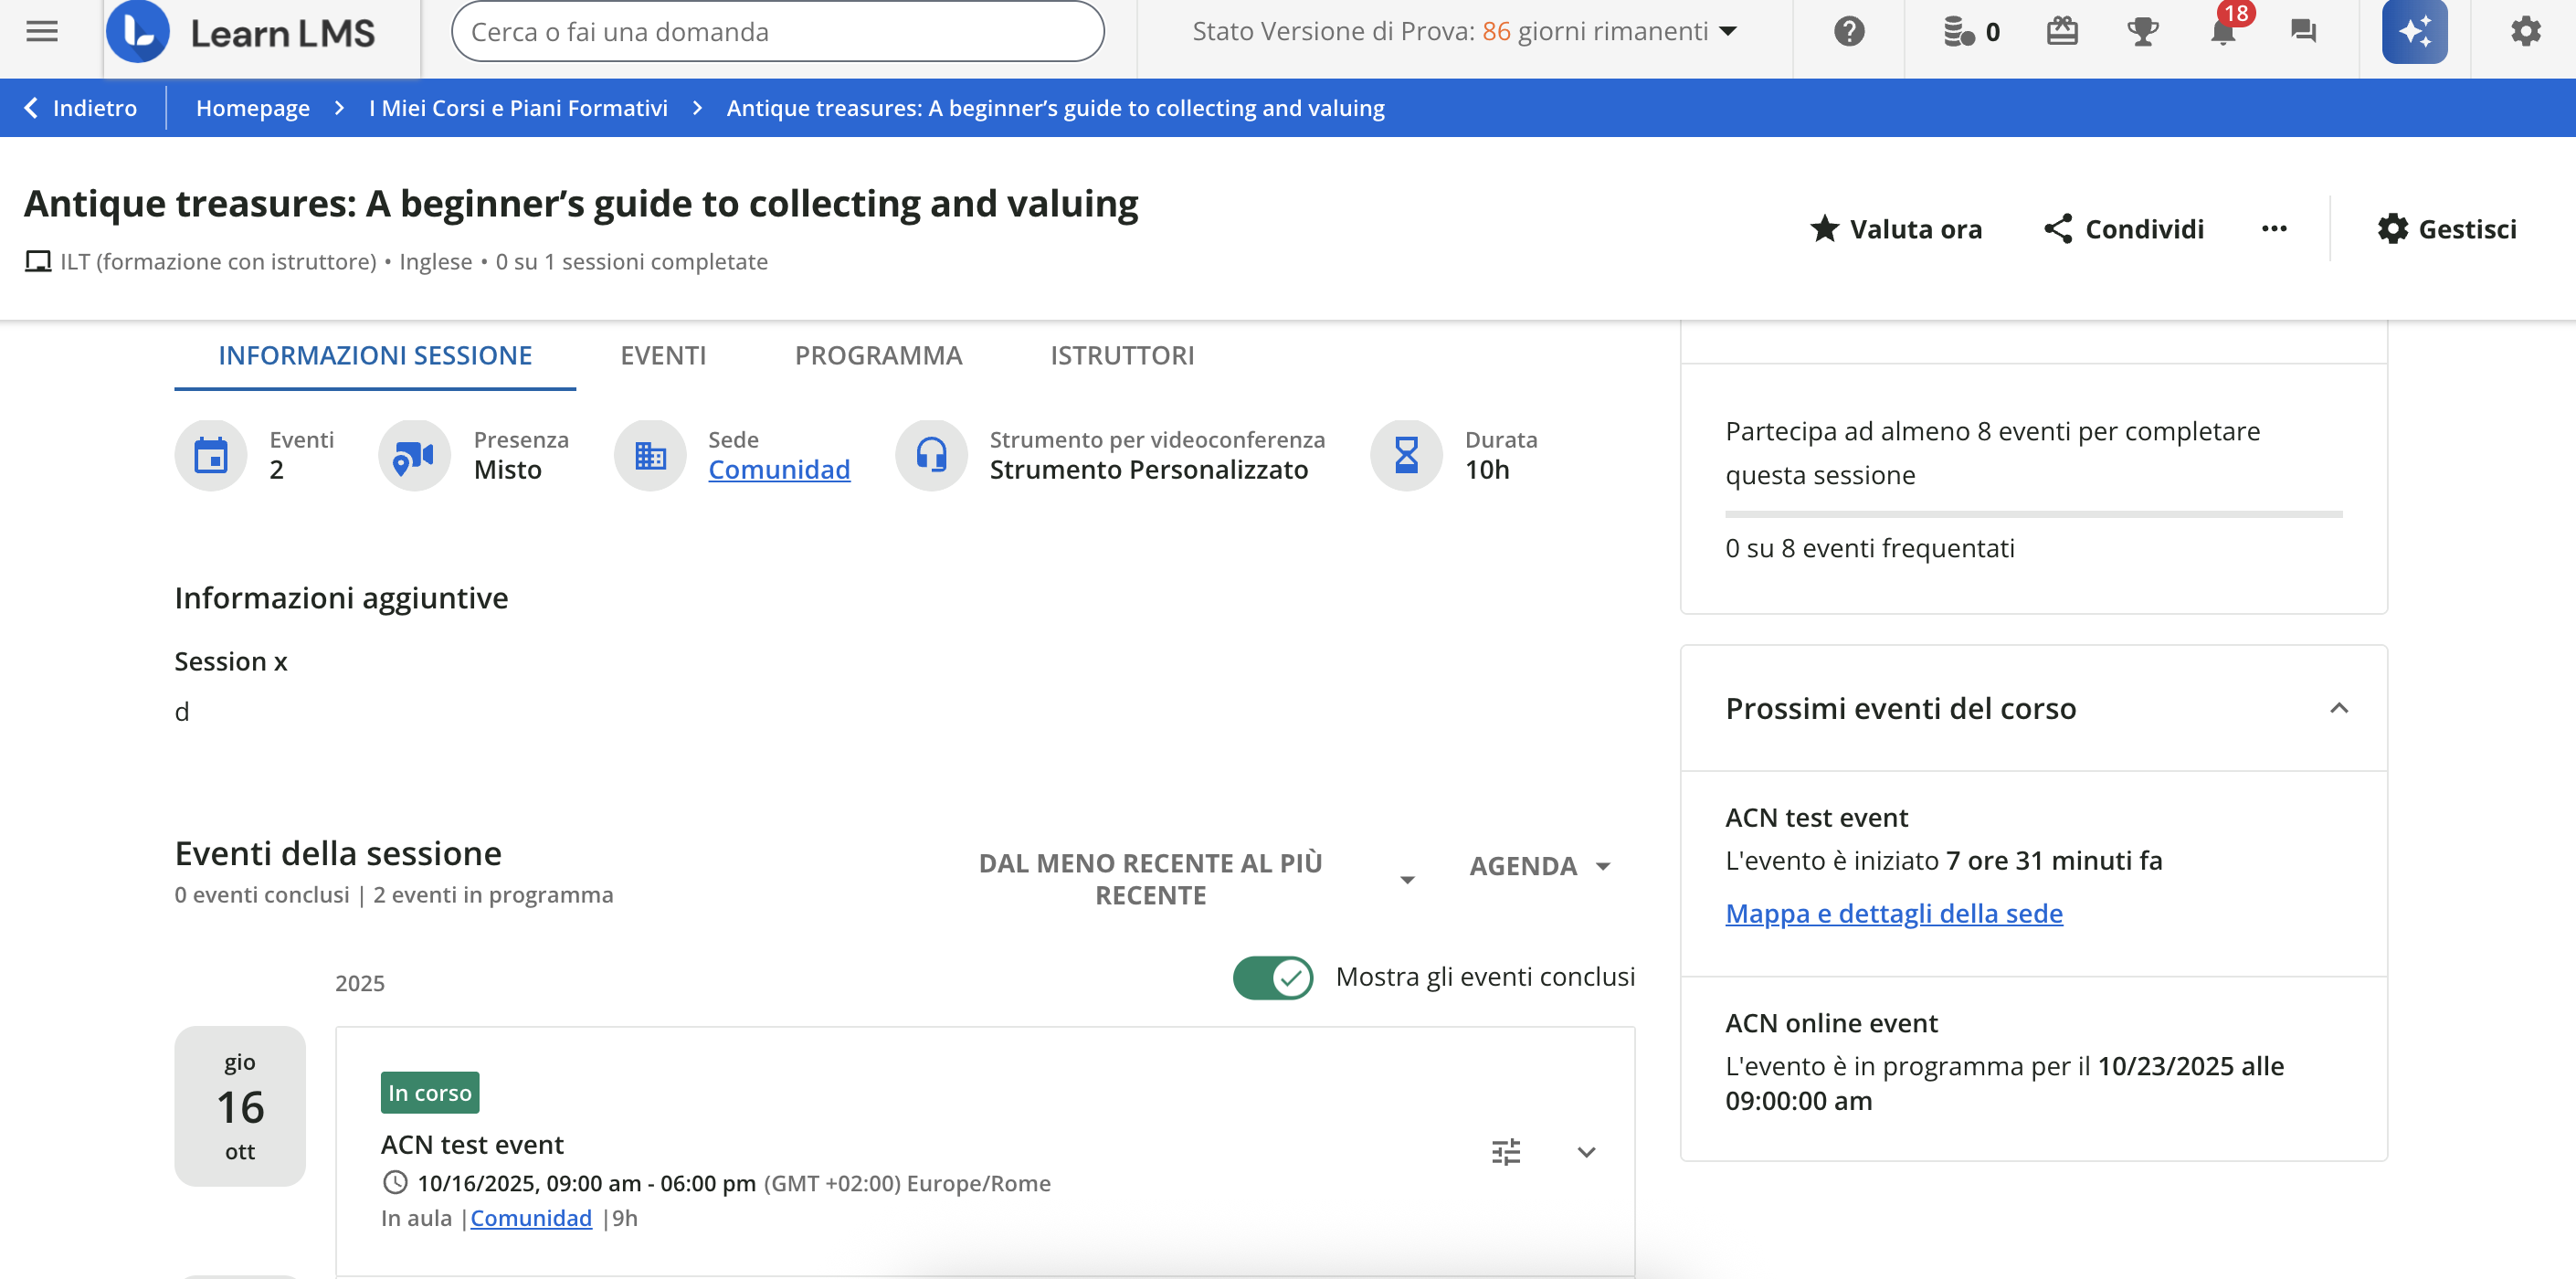Image resolution: width=2576 pixels, height=1279 pixels.
Task: Click the Gestisci button
Action: tap(2447, 229)
